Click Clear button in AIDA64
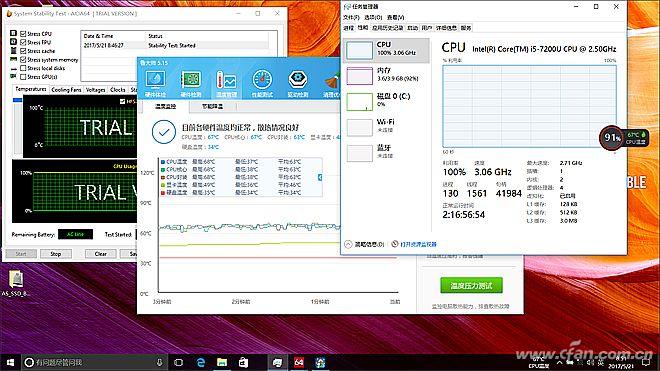Viewport: 660px width, 371px height. pos(100,254)
